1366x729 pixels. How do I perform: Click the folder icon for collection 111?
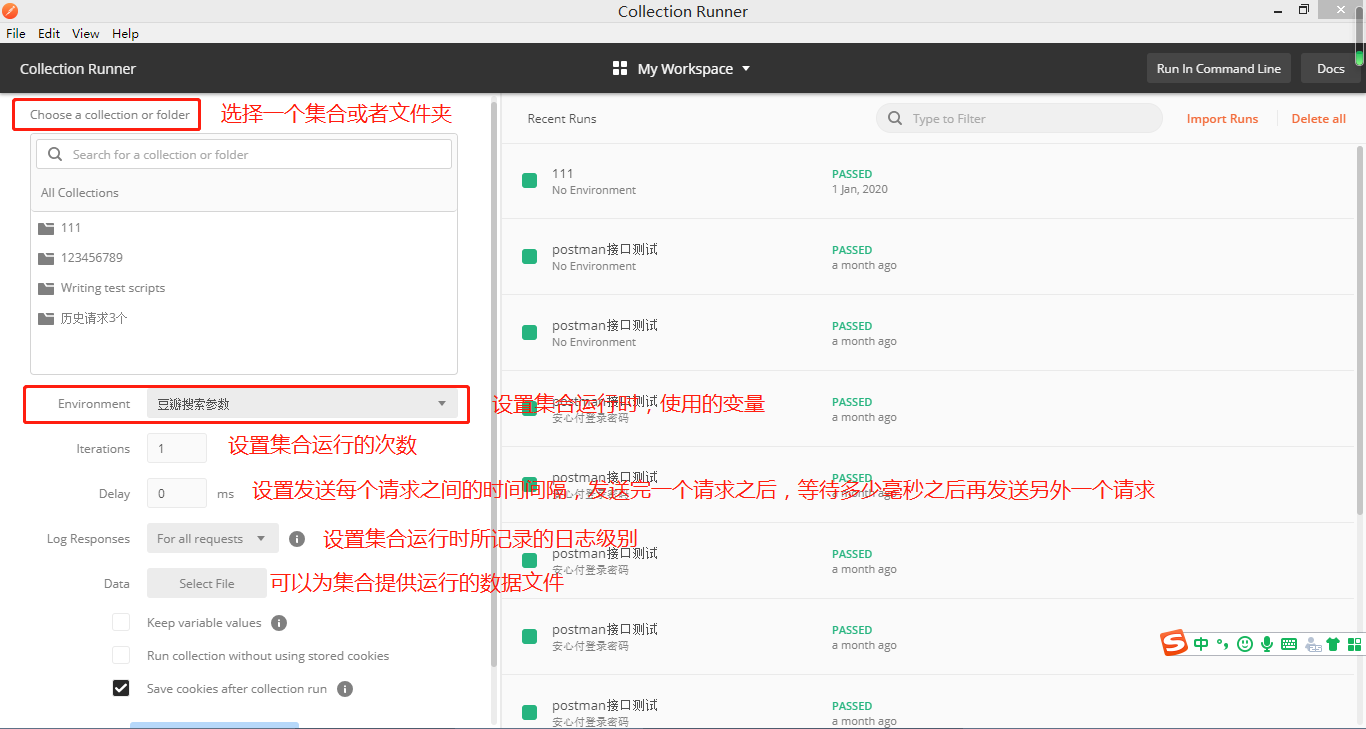click(x=46, y=228)
